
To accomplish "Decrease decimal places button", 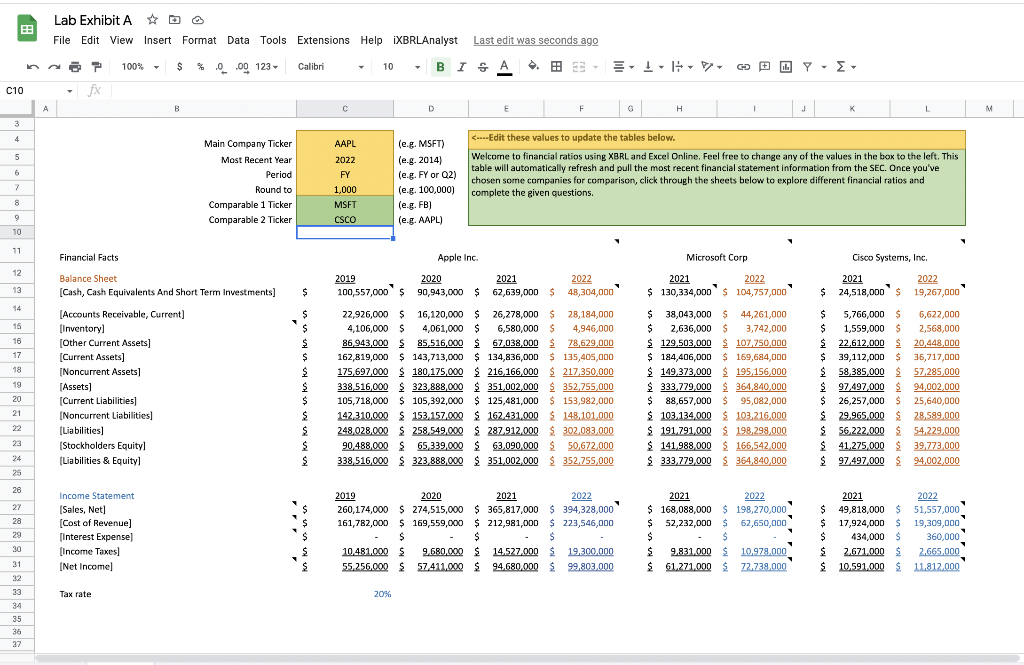I will click(x=221, y=67).
